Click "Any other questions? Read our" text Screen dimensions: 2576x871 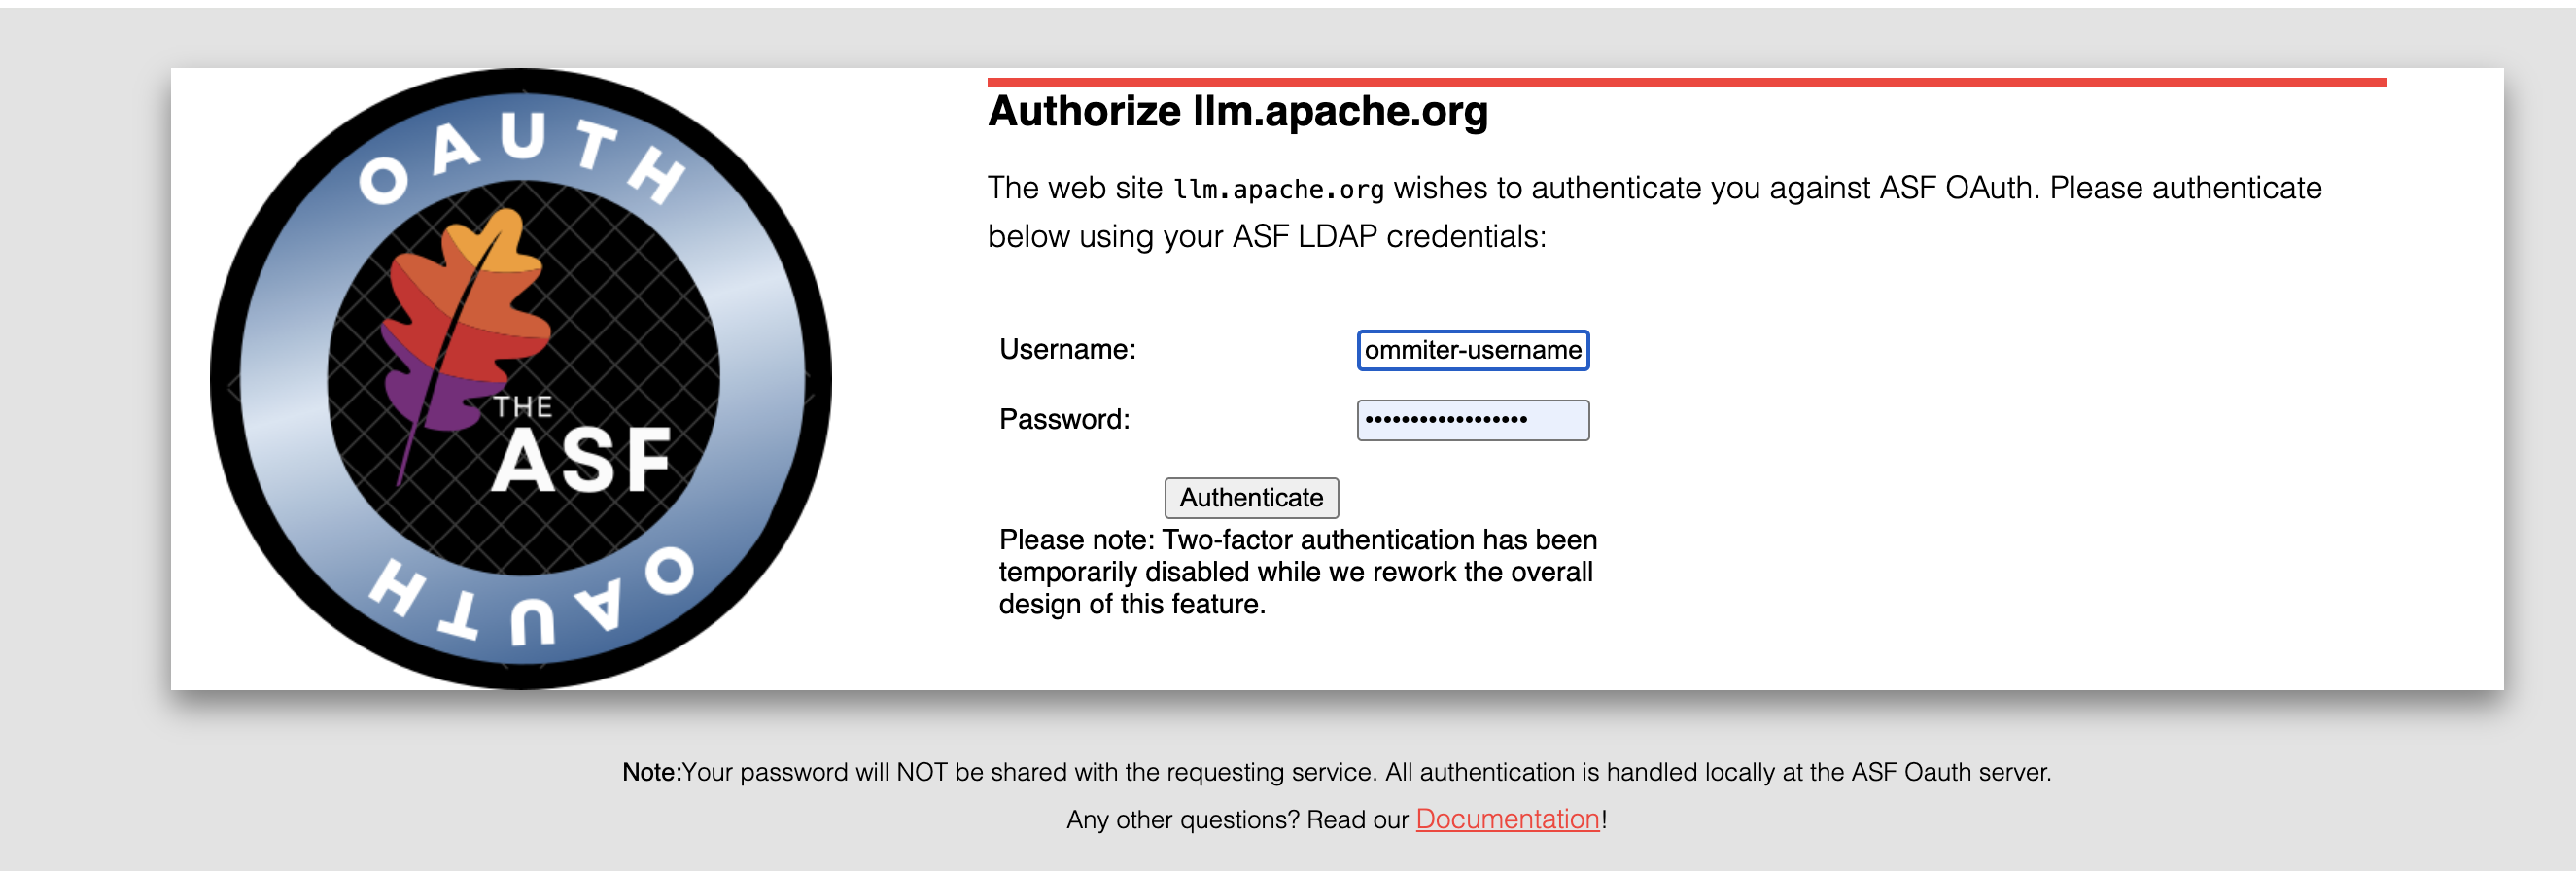pos(1237,820)
